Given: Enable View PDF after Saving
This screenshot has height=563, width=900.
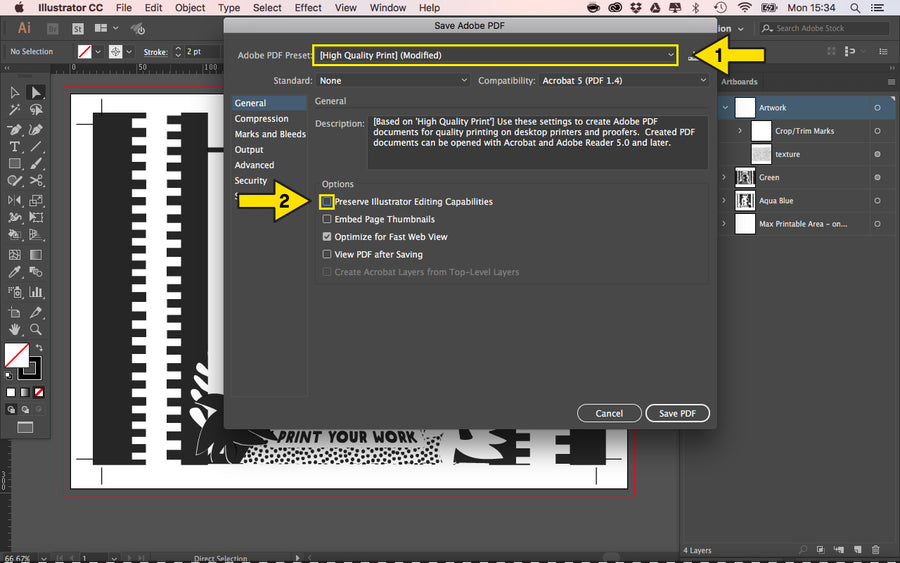Looking at the screenshot, I should pos(327,254).
